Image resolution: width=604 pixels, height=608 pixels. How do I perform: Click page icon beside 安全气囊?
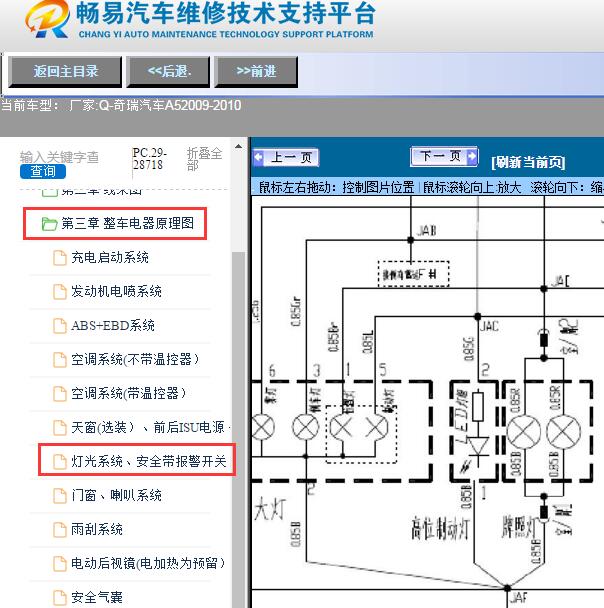(x=60, y=598)
